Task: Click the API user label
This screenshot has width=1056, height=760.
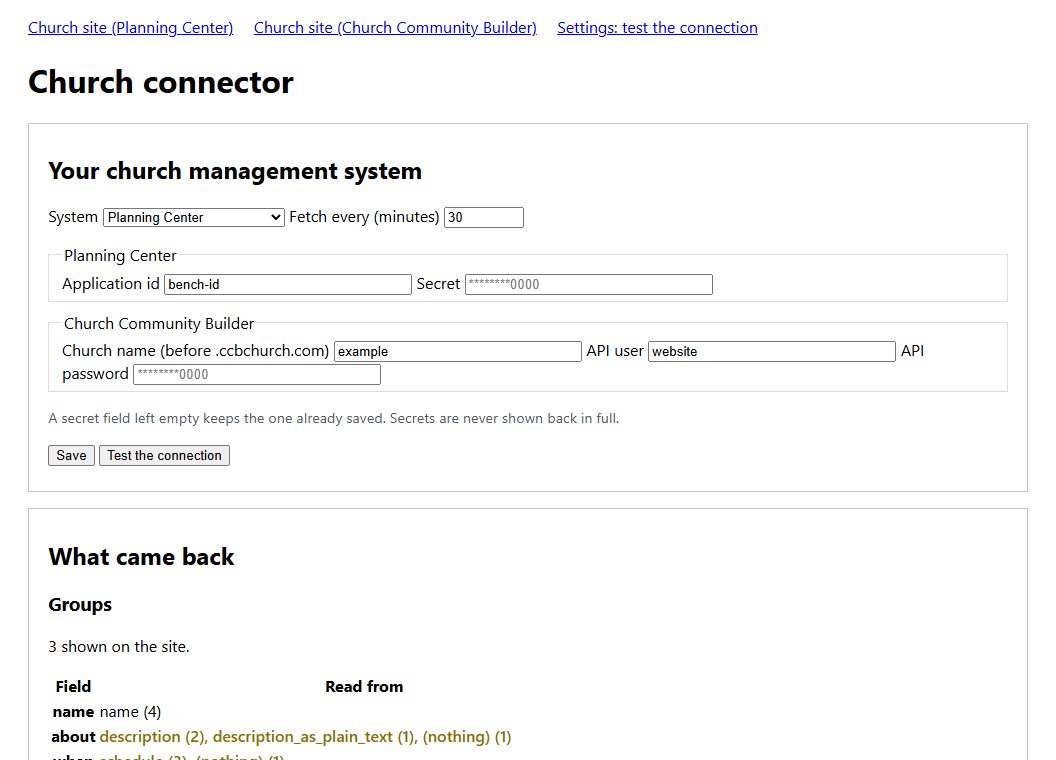Action: 615,351
